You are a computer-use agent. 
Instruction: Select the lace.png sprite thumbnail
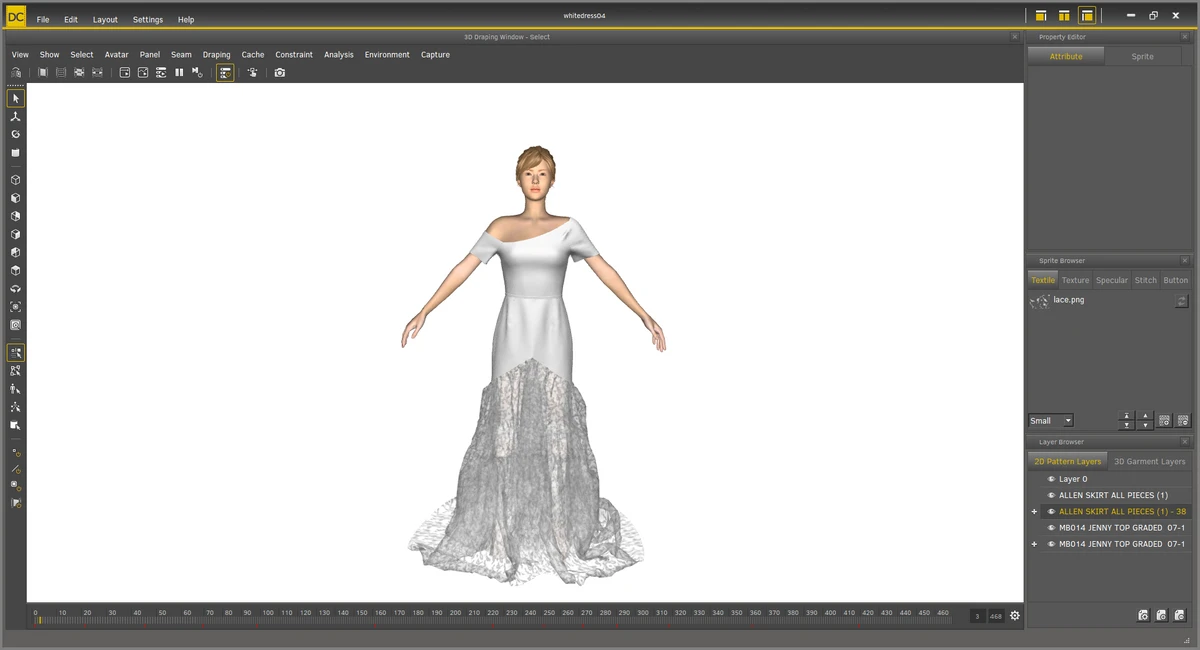coord(1040,301)
